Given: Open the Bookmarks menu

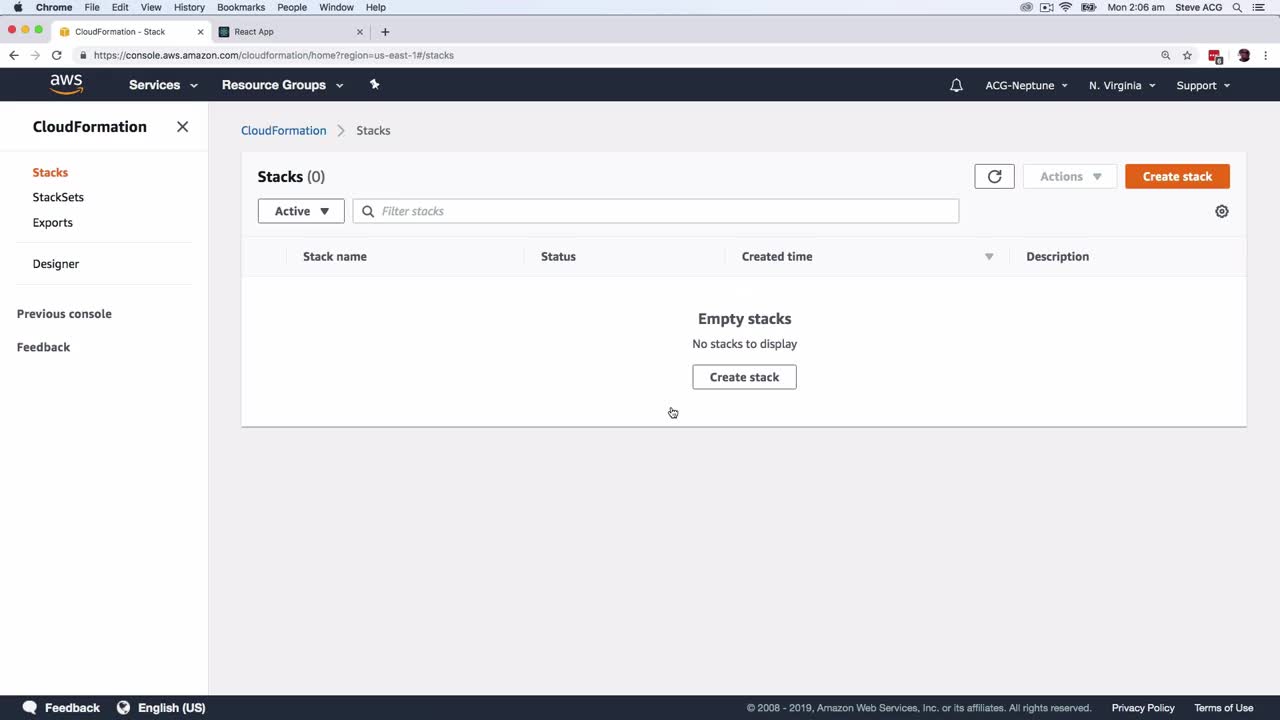Looking at the screenshot, I should [241, 7].
